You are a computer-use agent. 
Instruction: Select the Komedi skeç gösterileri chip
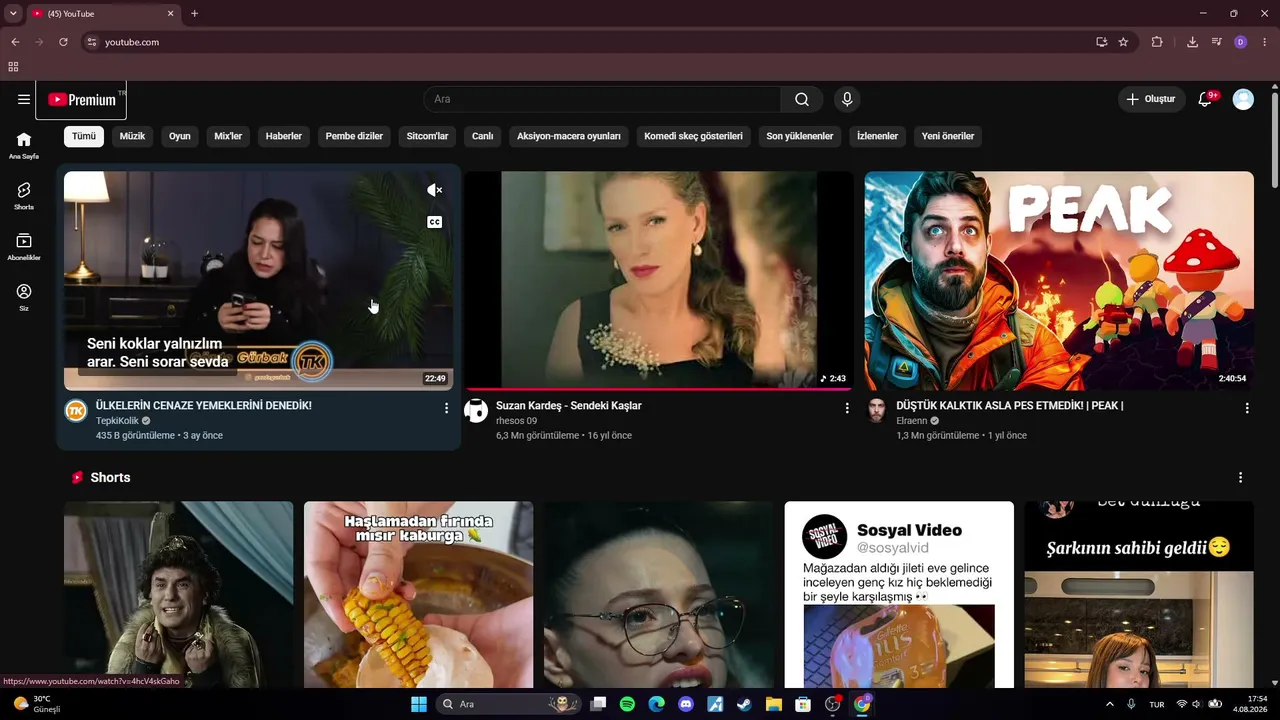pyautogui.click(x=693, y=136)
